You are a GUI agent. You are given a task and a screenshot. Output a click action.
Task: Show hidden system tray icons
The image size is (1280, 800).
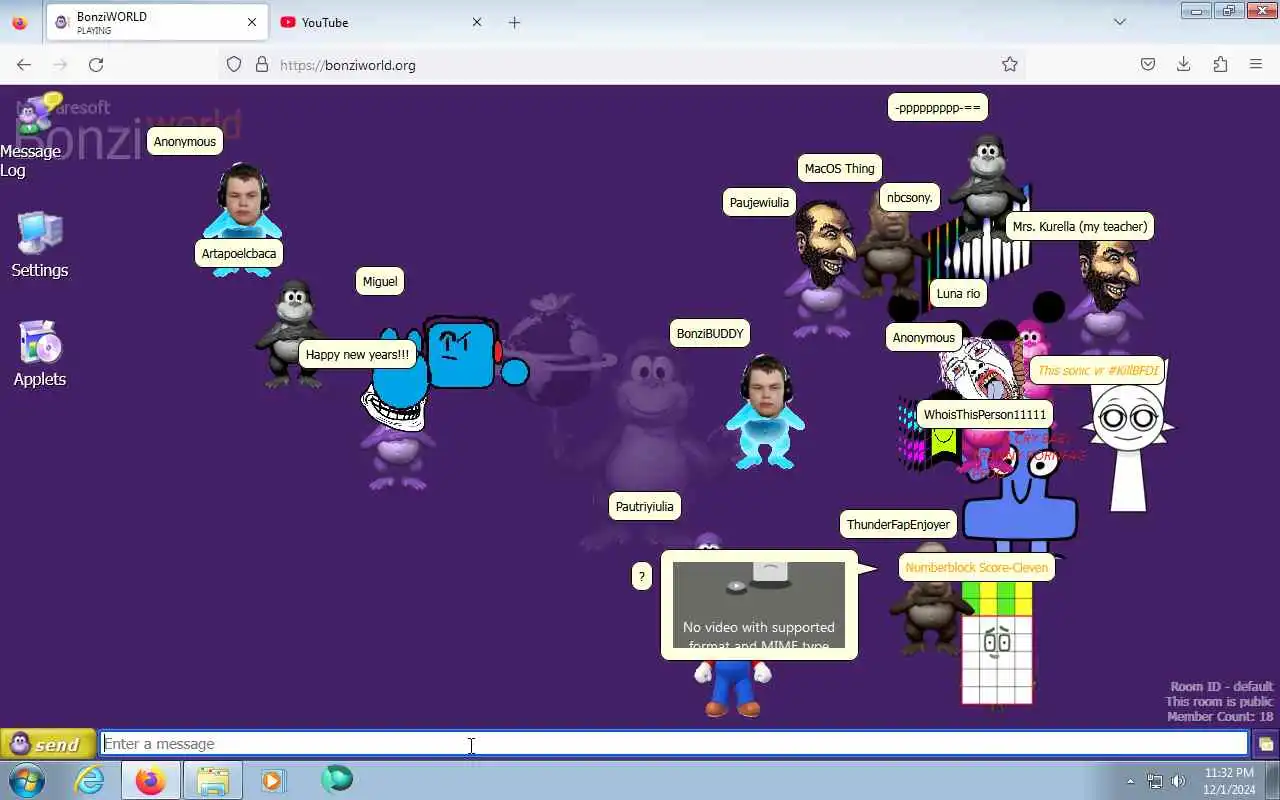pos(1131,781)
